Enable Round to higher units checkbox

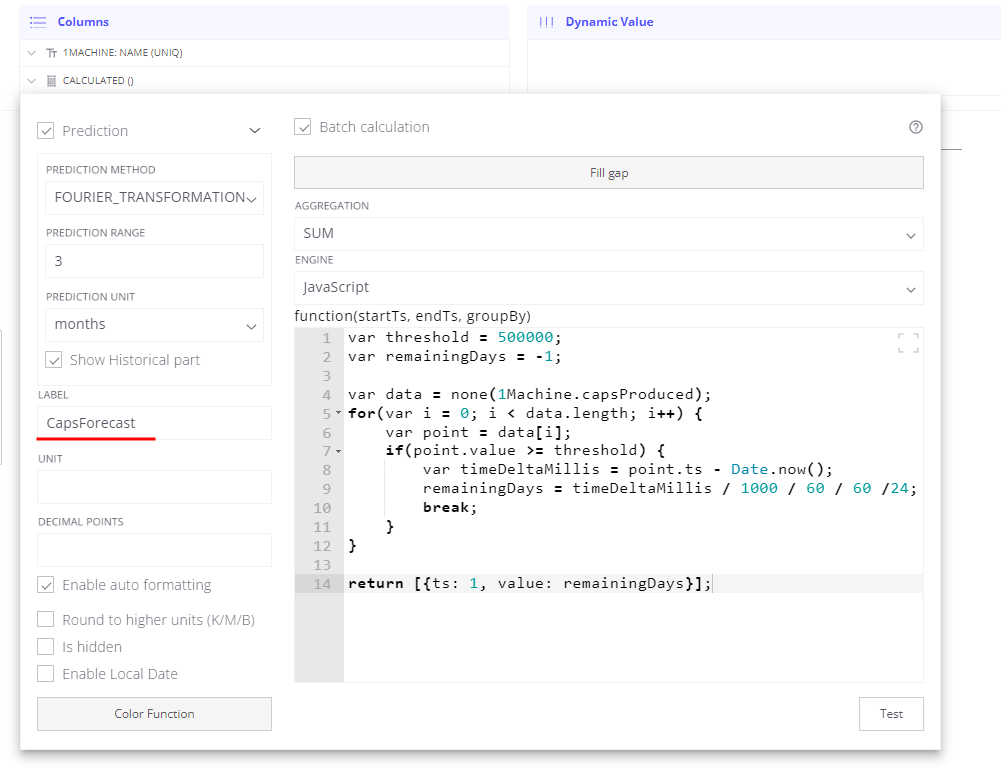coord(46,620)
